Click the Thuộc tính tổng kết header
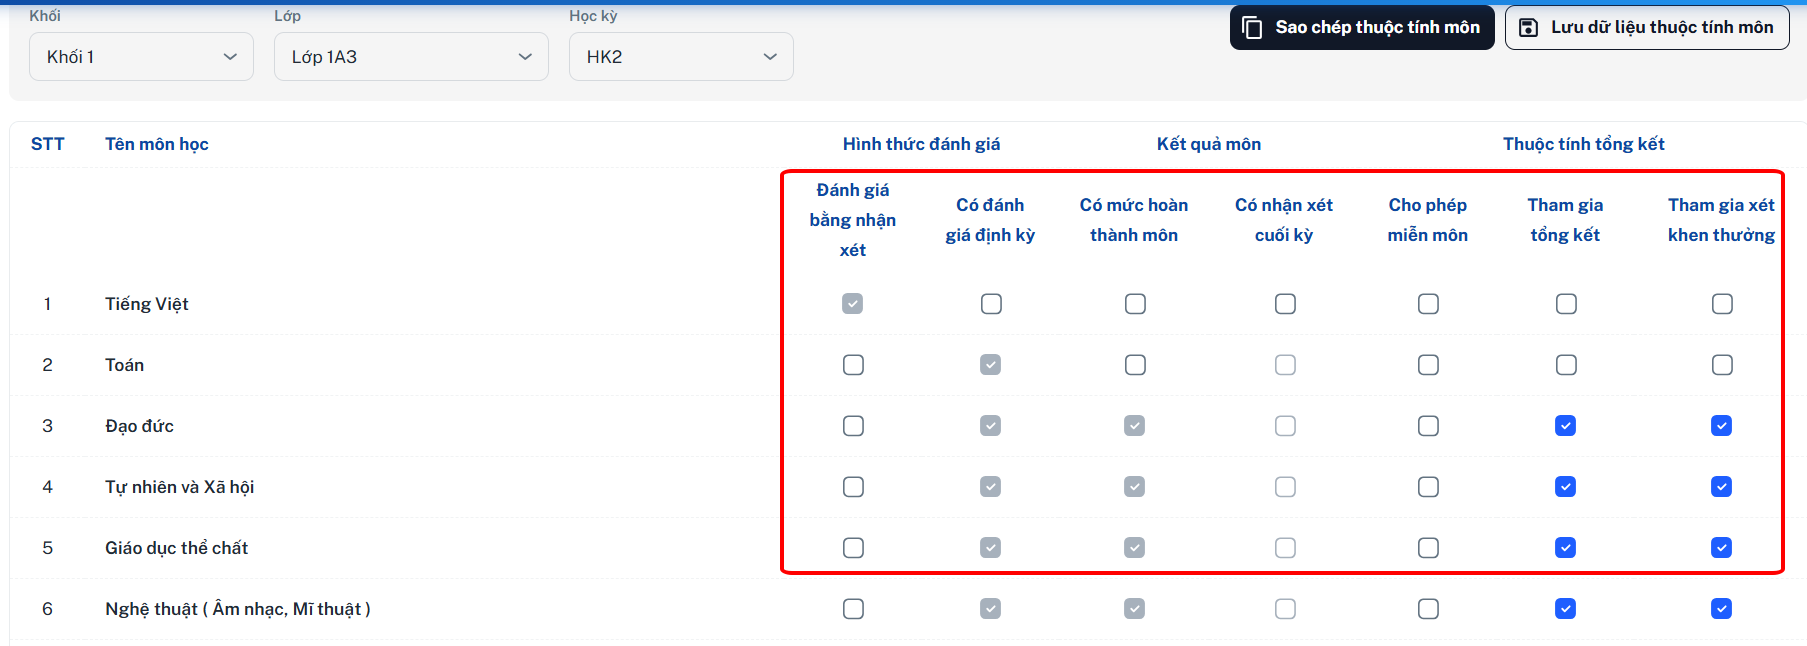Screen dimensions: 1807x646 (x=1584, y=144)
